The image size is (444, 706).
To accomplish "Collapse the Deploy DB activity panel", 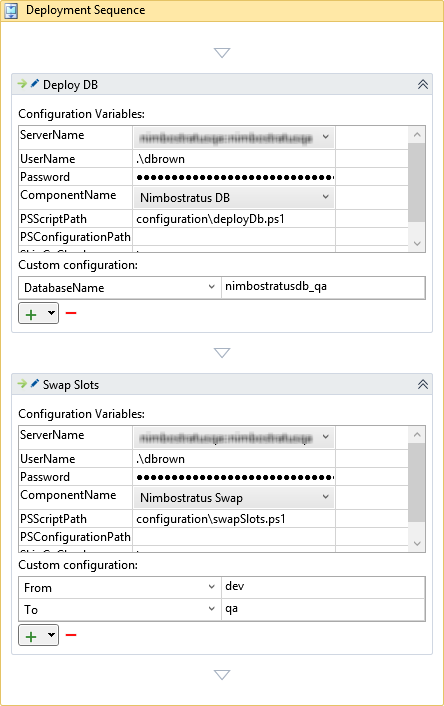I will 422,84.
